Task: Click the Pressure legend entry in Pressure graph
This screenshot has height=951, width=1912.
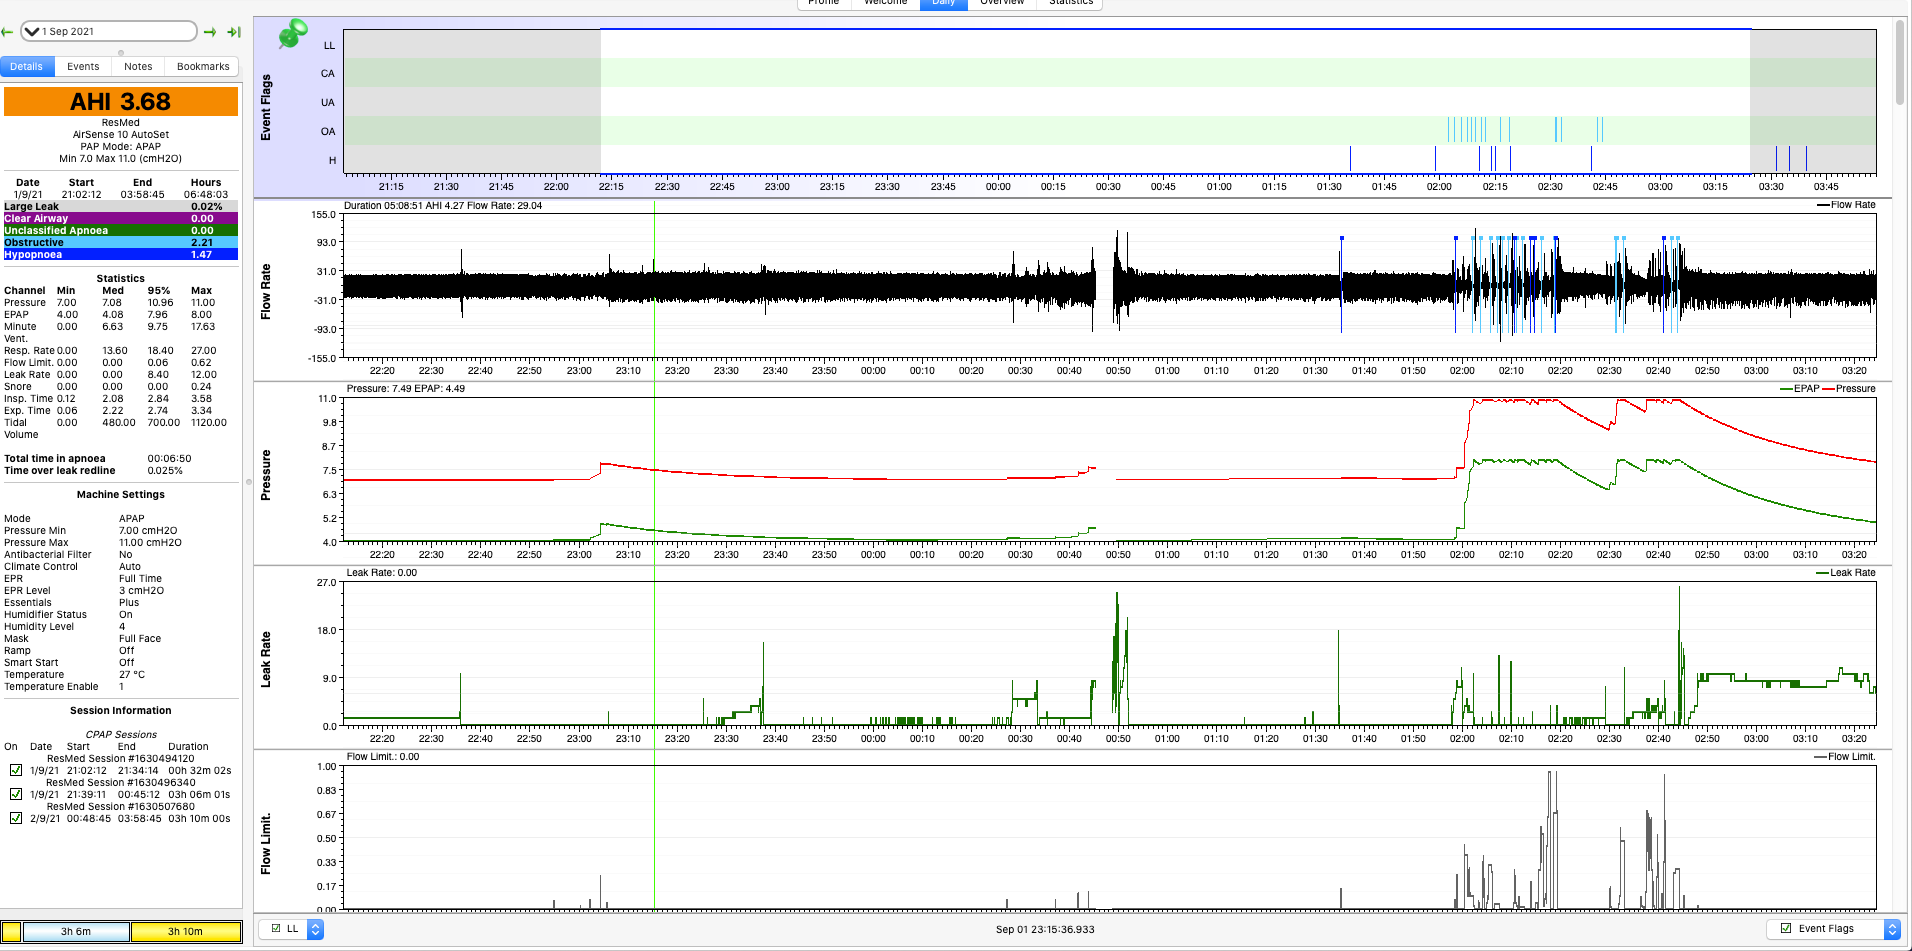Action: coord(1849,389)
